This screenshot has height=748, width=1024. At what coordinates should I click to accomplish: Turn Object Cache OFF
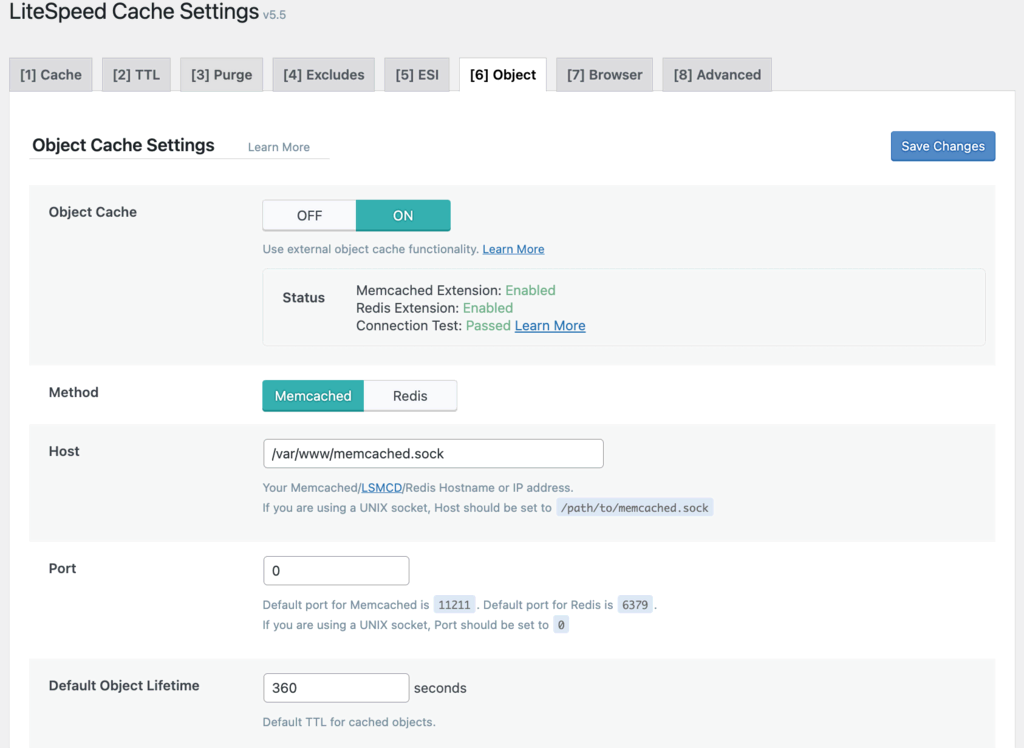click(309, 215)
